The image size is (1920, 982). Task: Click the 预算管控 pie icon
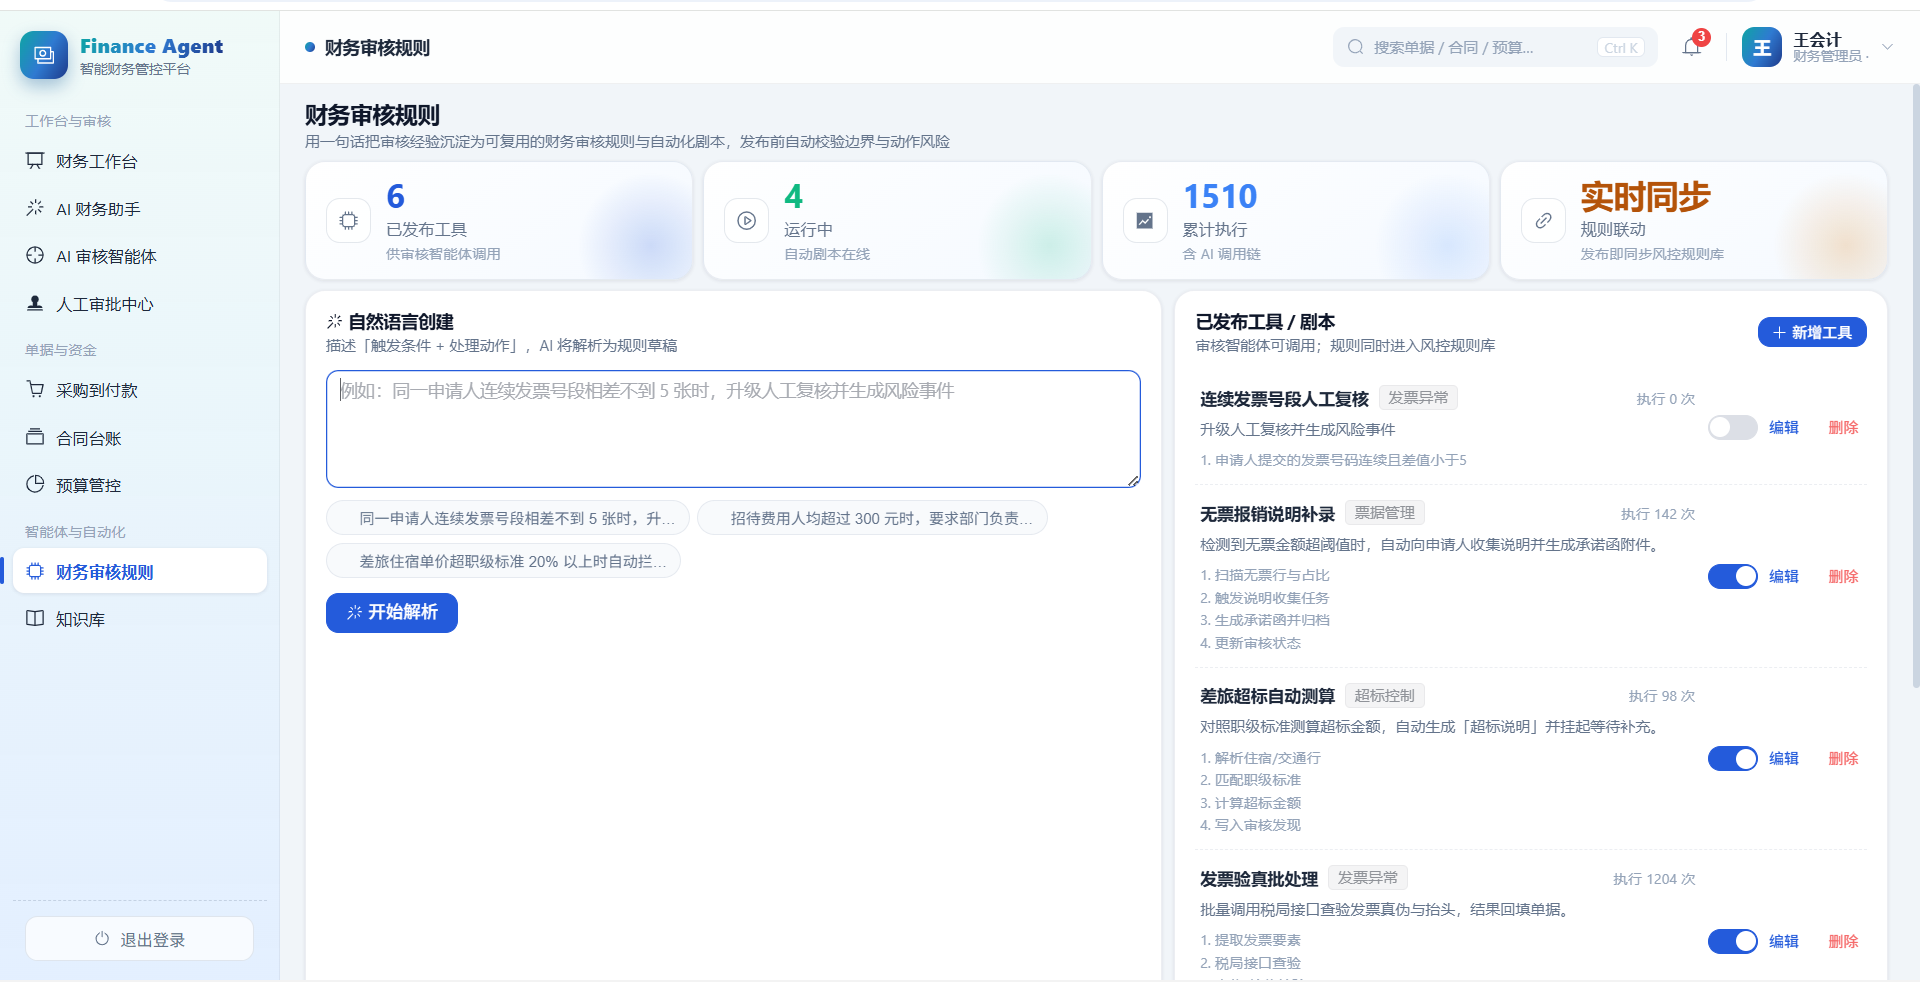[35, 485]
